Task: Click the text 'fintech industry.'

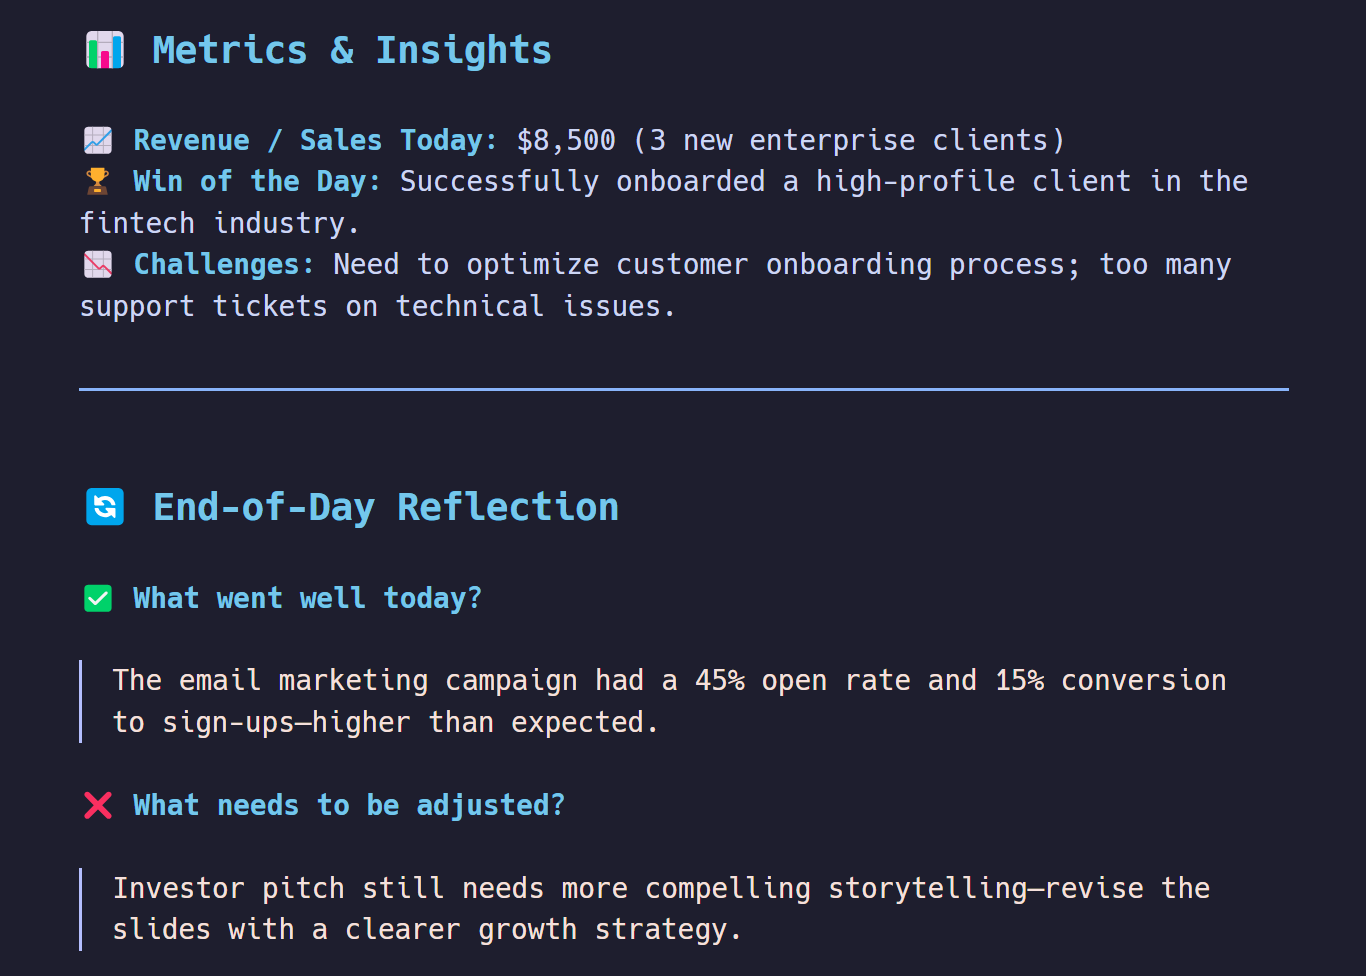Action: pos(220,222)
